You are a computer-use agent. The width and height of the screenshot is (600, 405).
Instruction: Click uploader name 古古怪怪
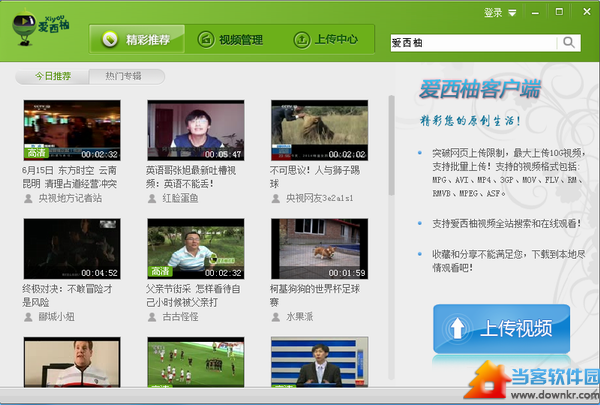[x=180, y=317]
